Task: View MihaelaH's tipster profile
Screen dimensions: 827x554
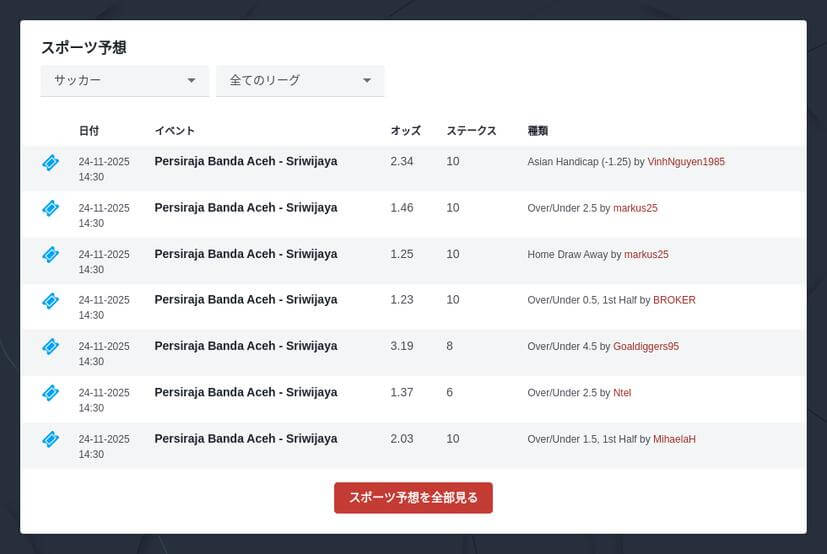Action: pyautogui.click(x=674, y=439)
